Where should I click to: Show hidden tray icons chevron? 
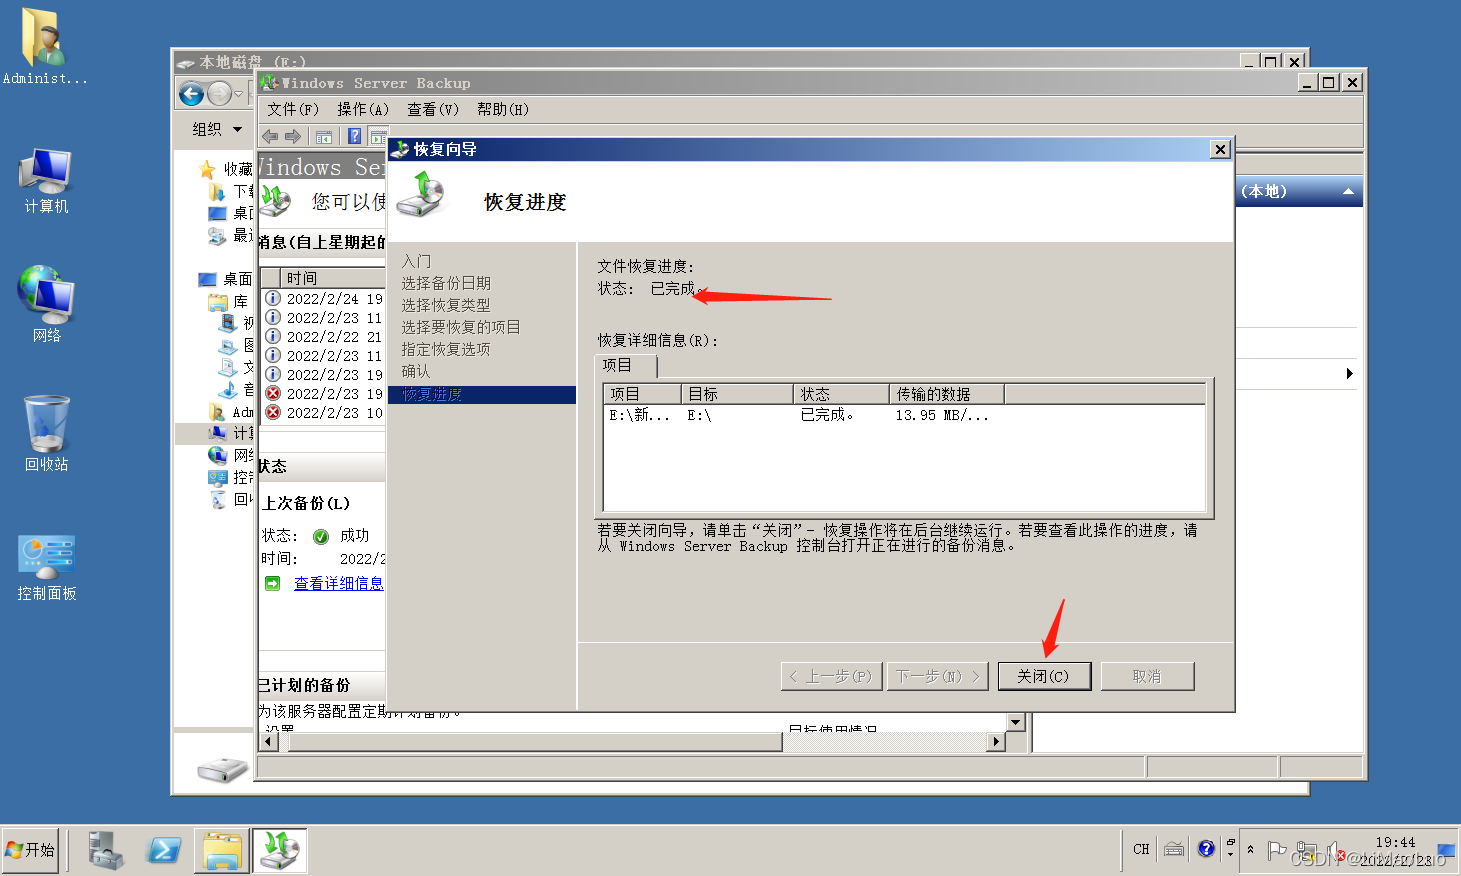(x=1250, y=849)
